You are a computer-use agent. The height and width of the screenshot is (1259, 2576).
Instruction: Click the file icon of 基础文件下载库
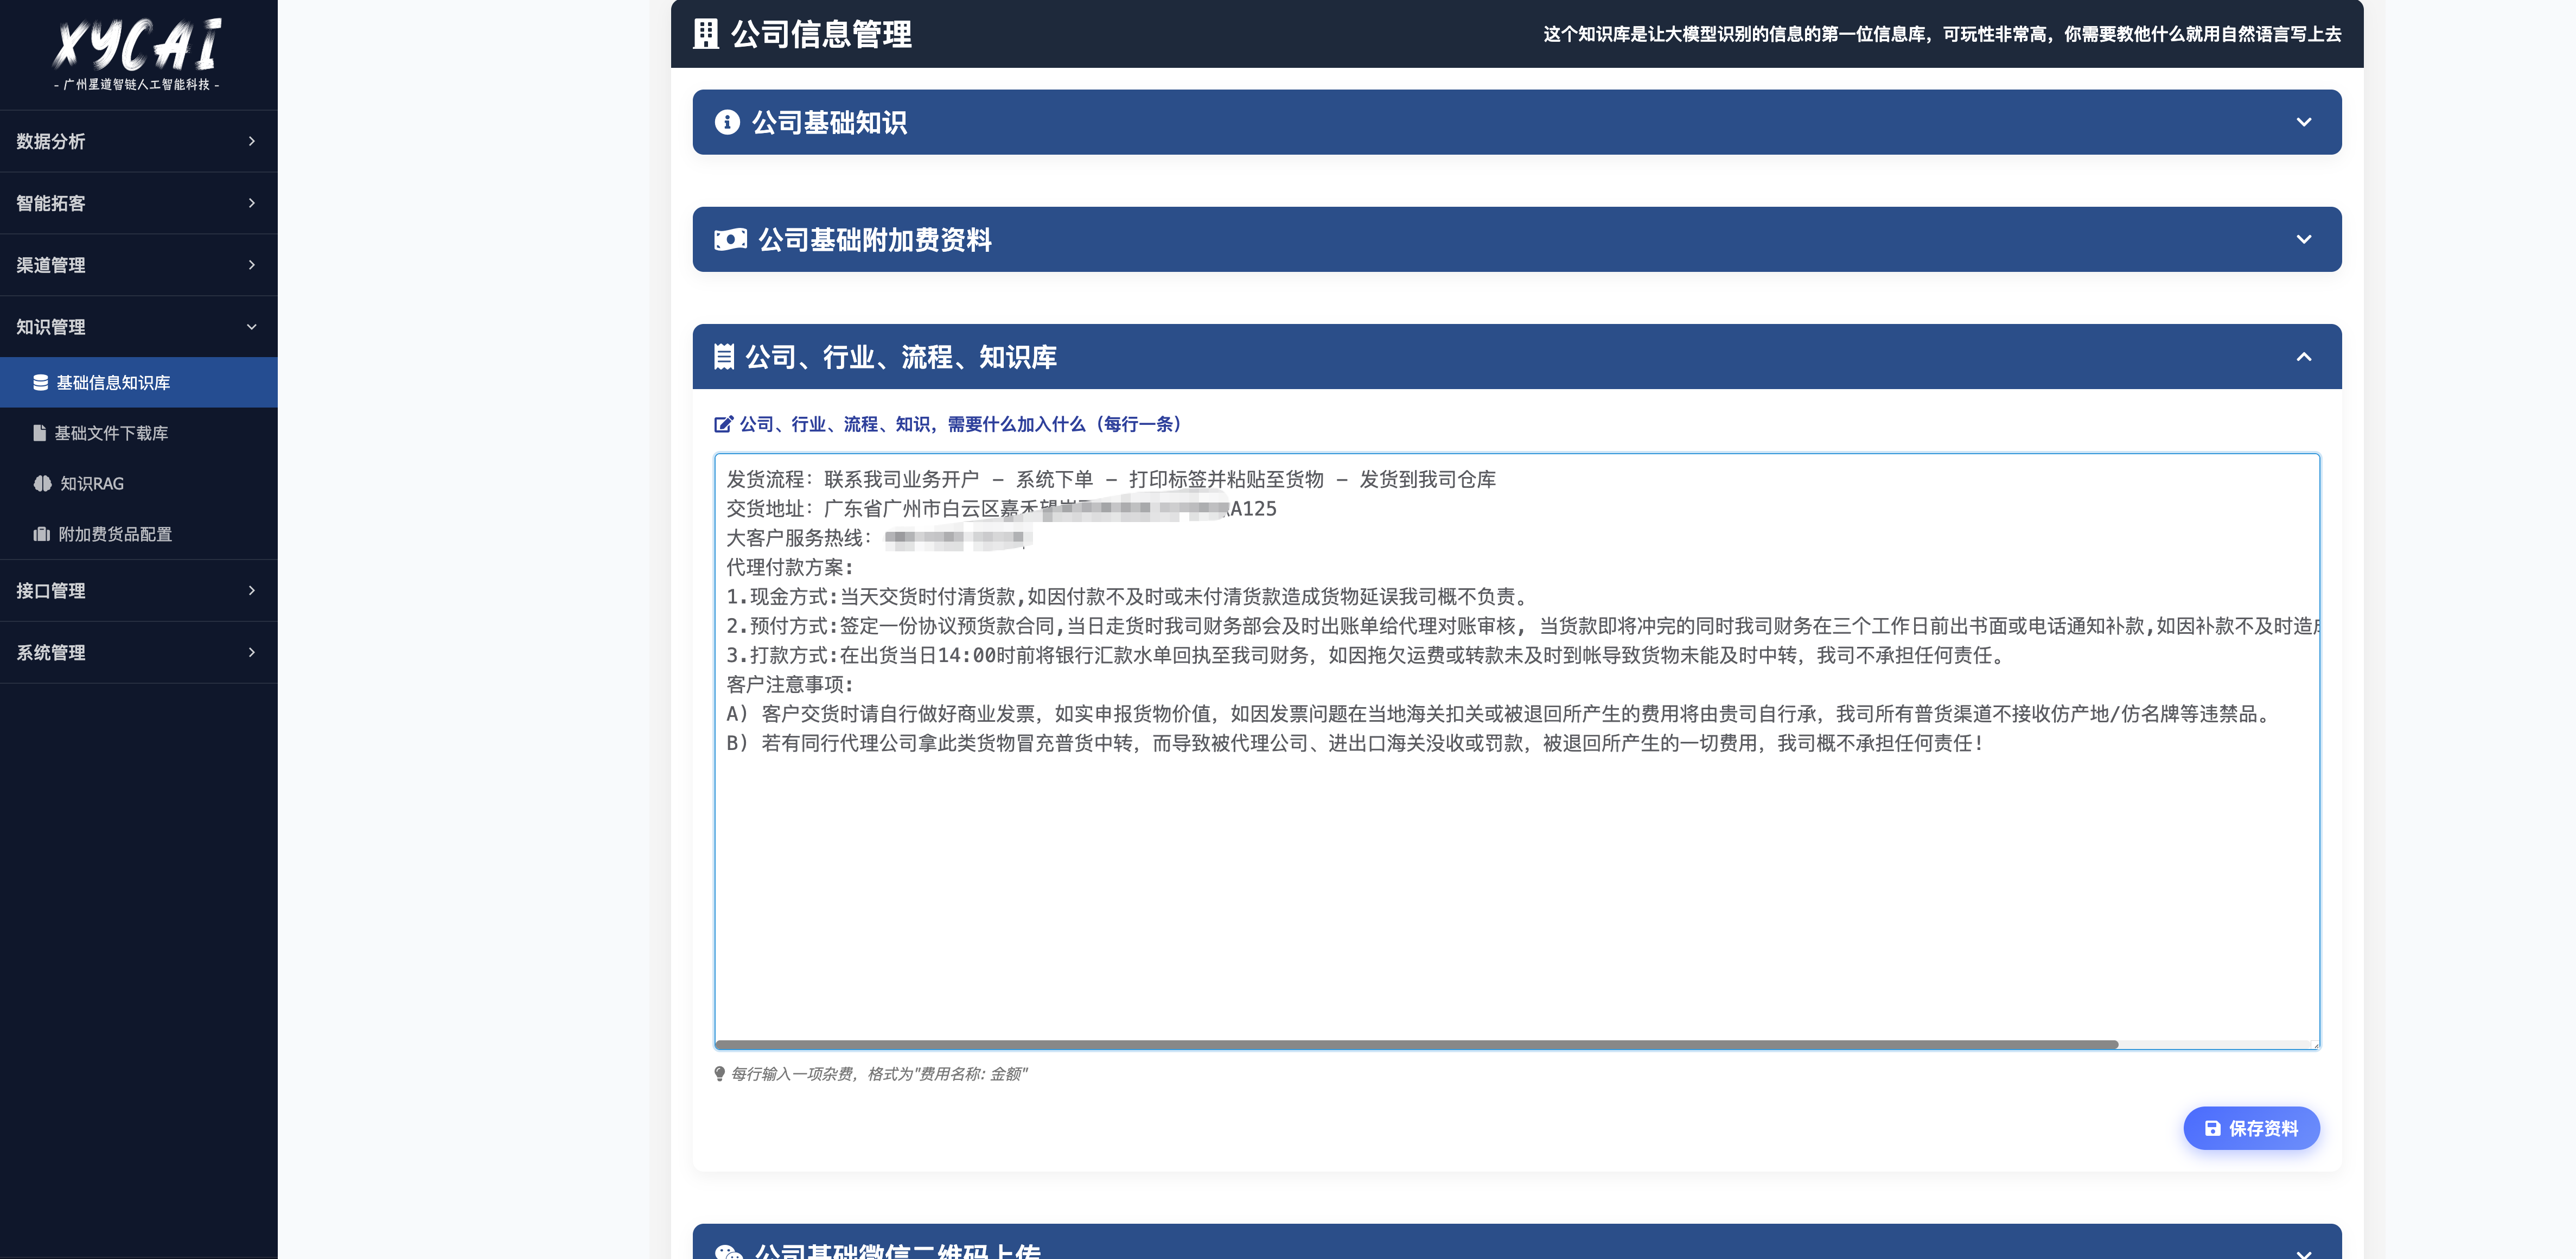click(39, 433)
